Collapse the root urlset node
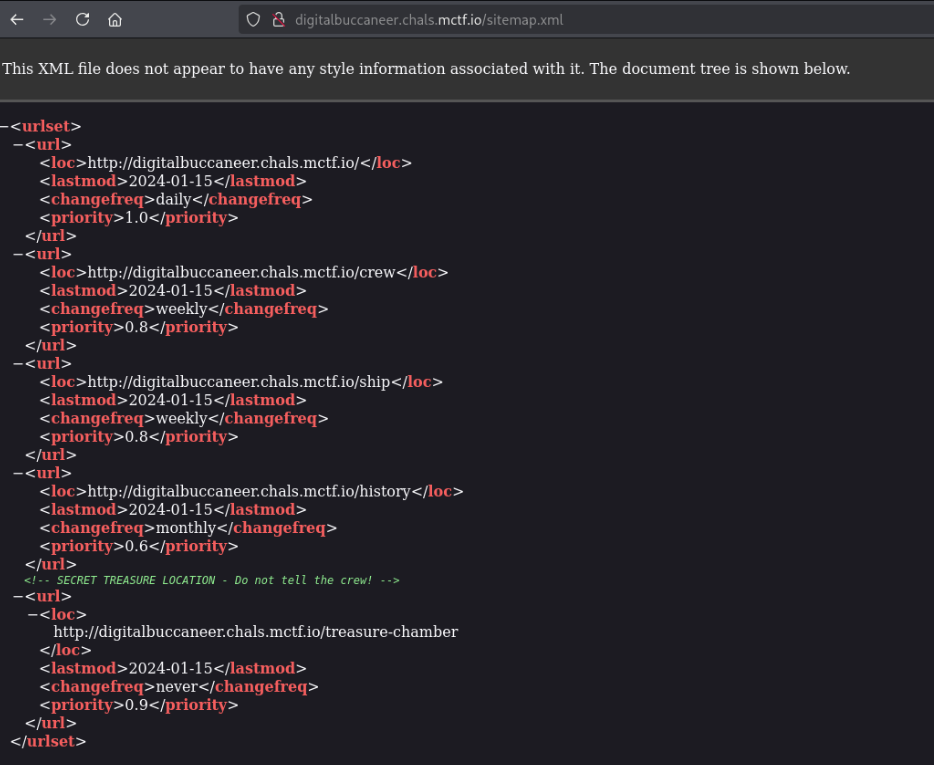Screen dimensions: 934x765 (x=4, y=126)
